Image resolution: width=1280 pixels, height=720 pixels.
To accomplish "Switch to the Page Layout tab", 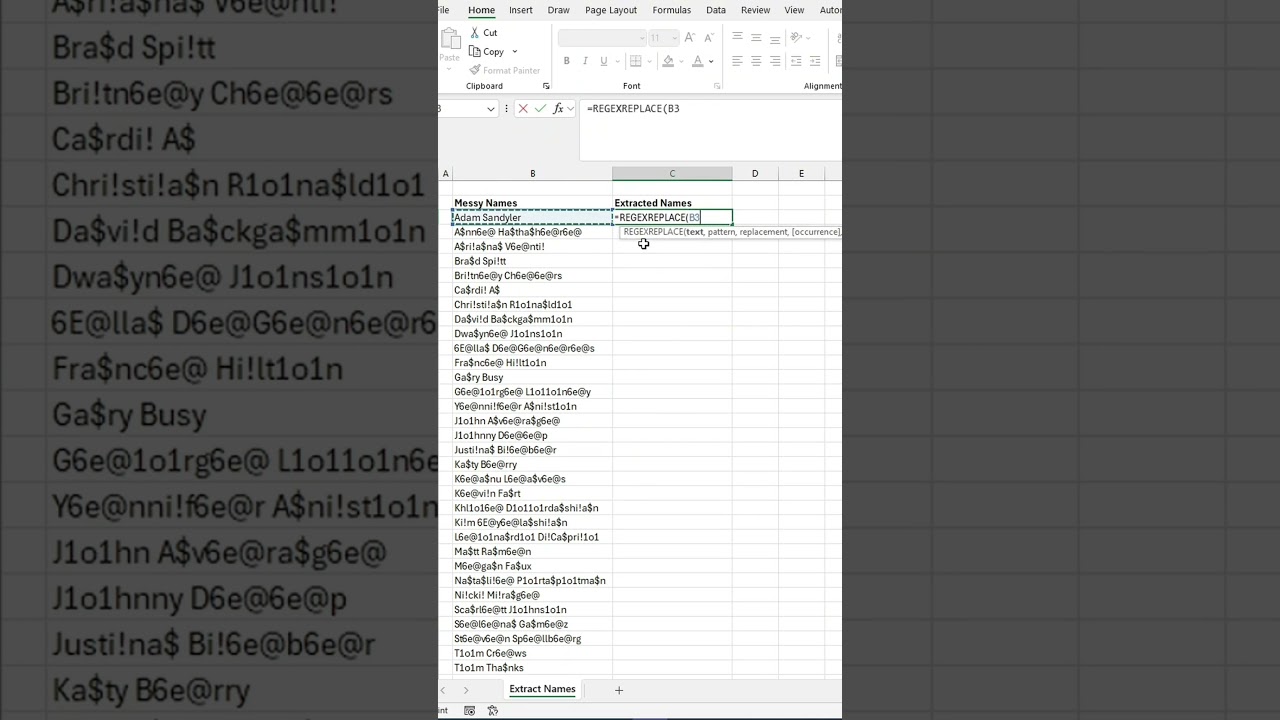I will point(611,10).
